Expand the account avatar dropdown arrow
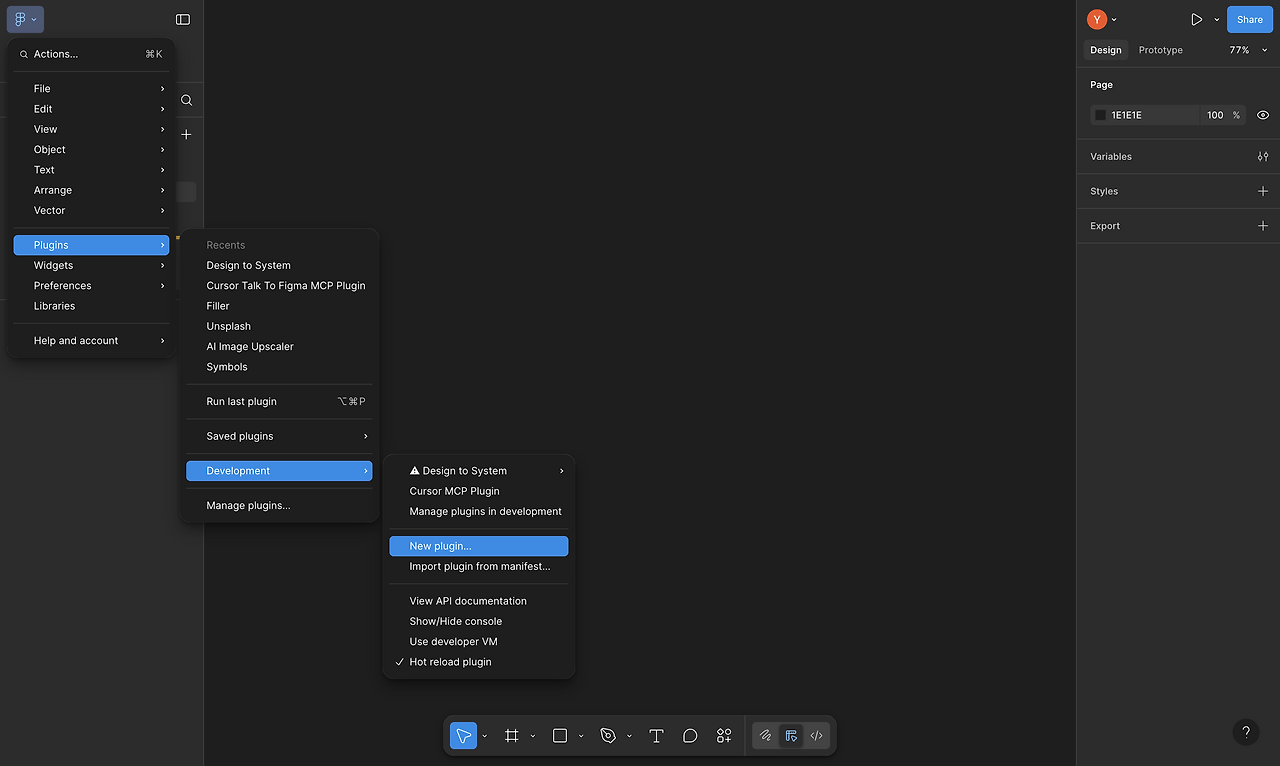Viewport: 1280px width, 766px height. tap(1114, 19)
